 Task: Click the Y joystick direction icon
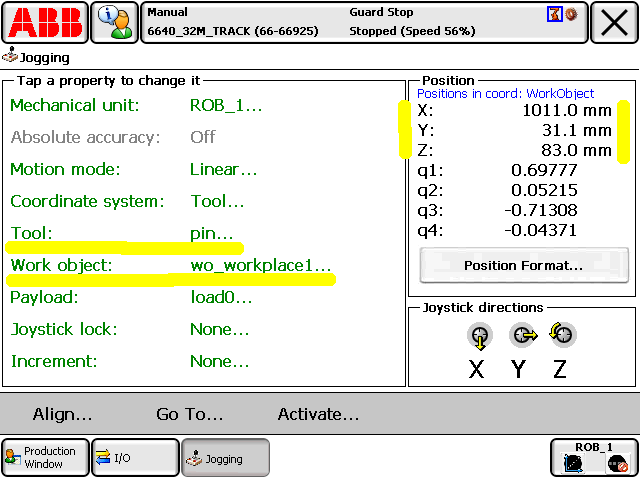pos(520,337)
